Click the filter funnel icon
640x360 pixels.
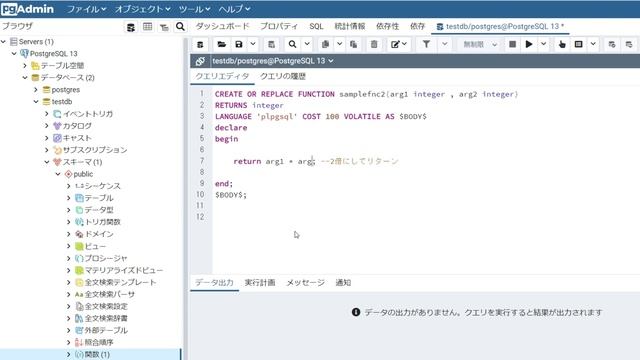426,44
